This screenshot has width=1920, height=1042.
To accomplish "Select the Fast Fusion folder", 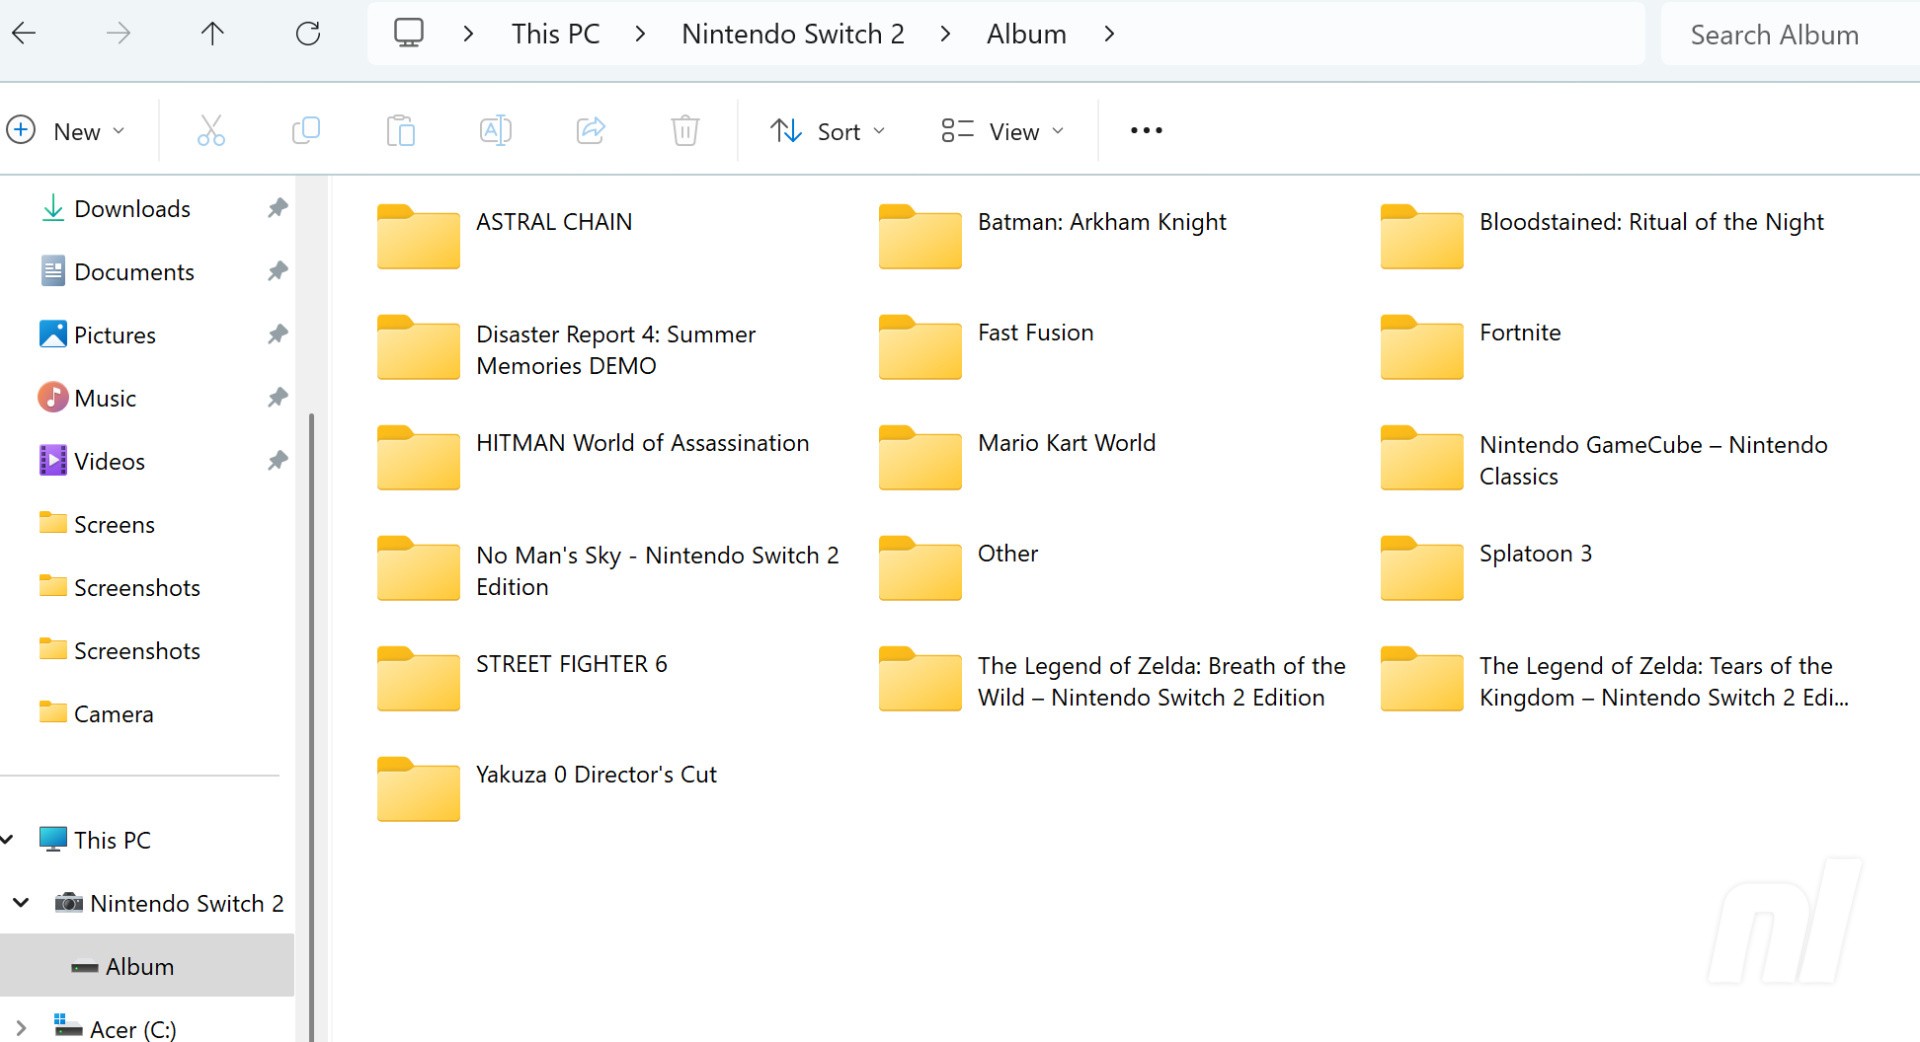I will (x=986, y=347).
